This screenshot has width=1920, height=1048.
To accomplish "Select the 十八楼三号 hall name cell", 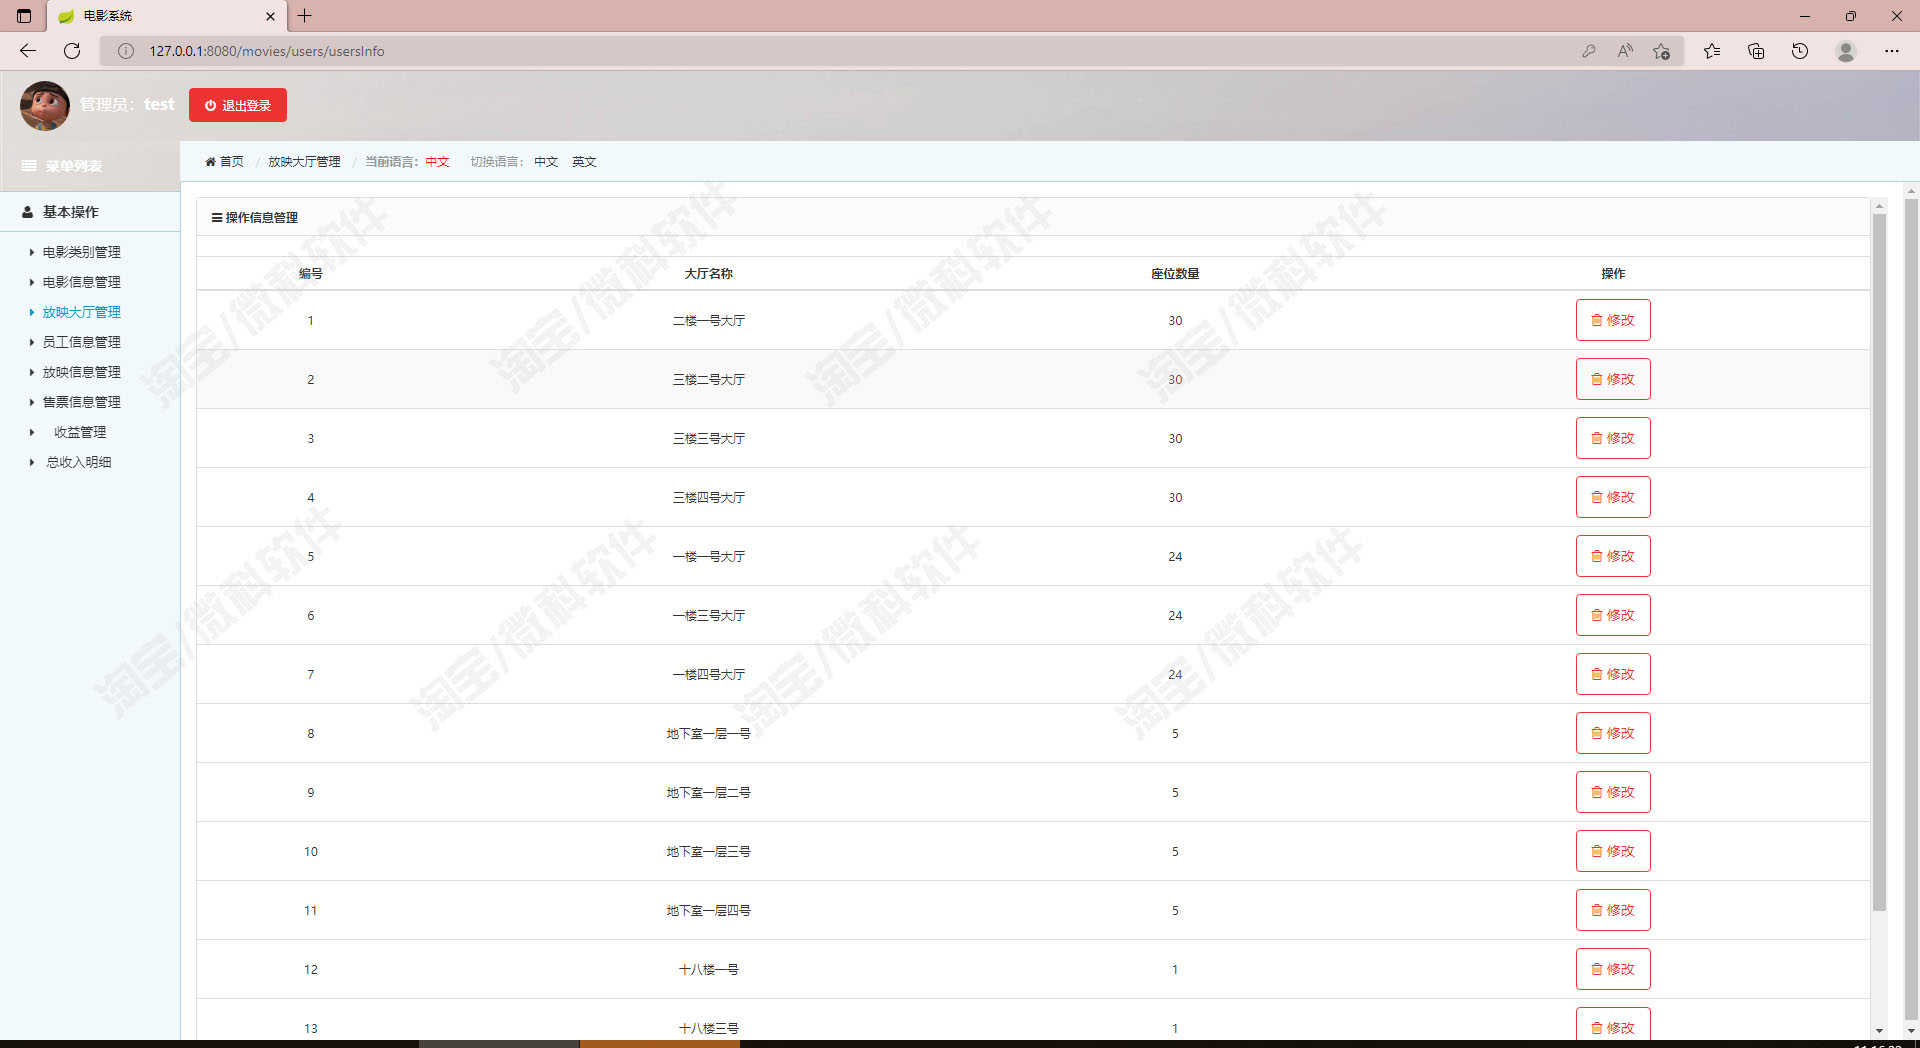I will point(708,1028).
